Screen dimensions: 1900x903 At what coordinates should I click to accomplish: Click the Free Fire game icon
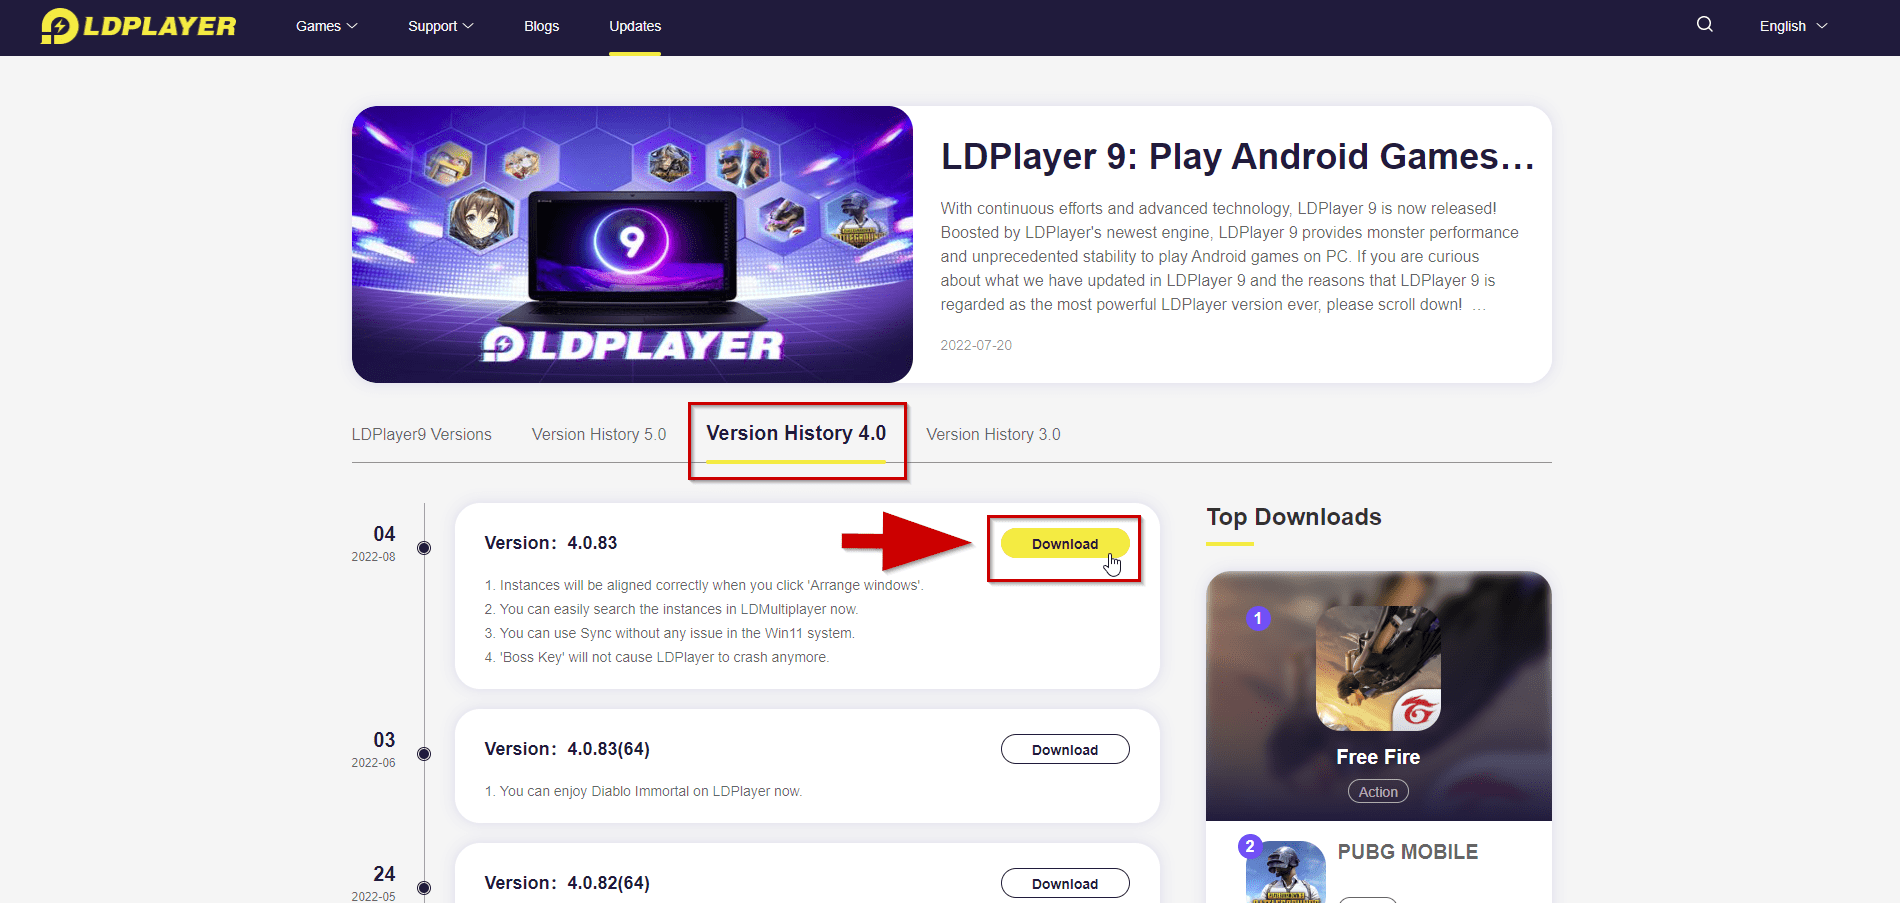(1378, 668)
